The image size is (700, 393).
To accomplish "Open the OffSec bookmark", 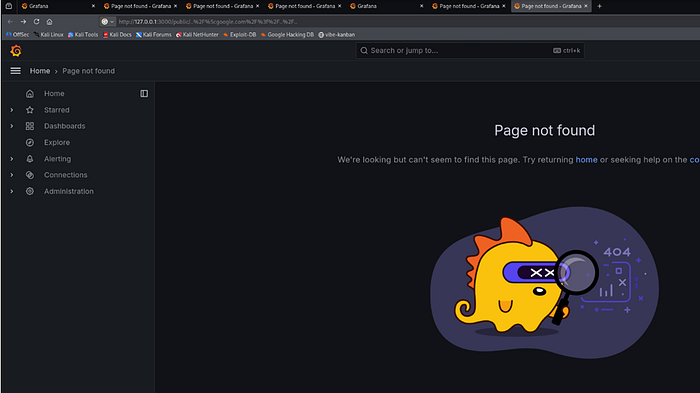I will click(17, 34).
